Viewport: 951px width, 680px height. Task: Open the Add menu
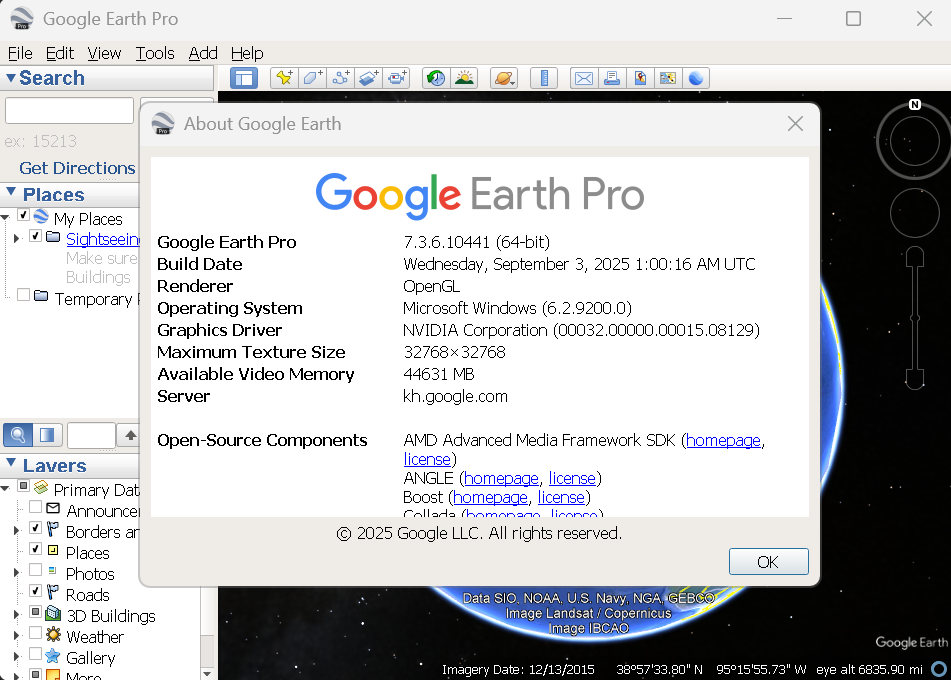coord(203,53)
